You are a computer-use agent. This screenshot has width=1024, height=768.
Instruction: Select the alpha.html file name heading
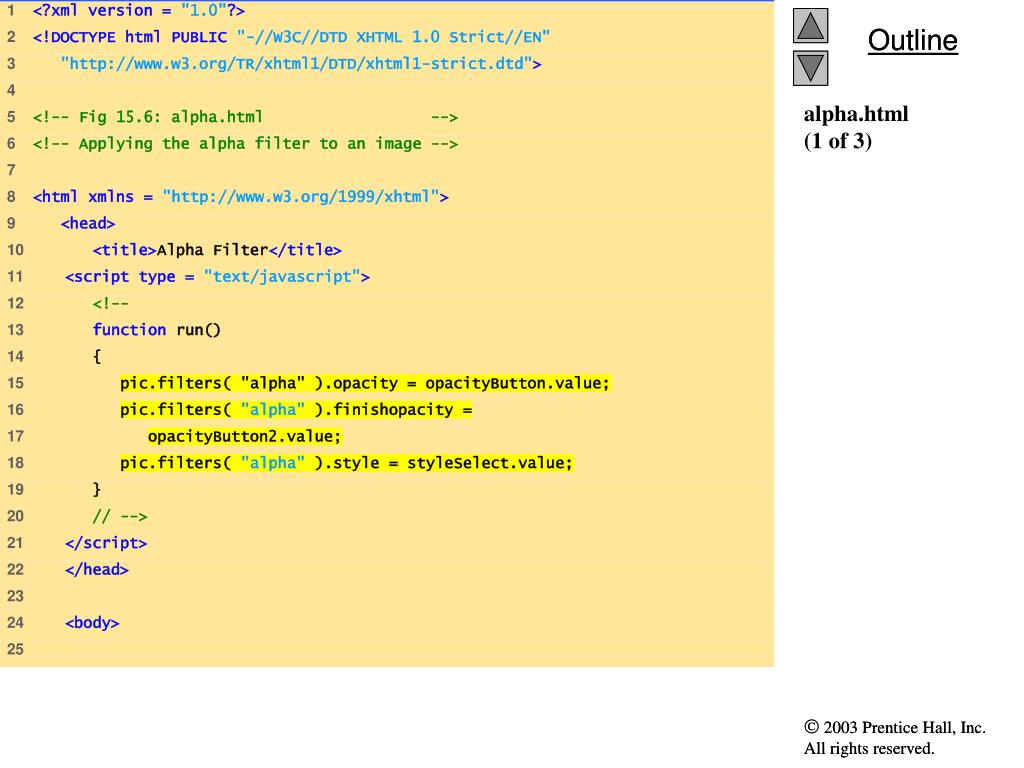tap(856, 114)
